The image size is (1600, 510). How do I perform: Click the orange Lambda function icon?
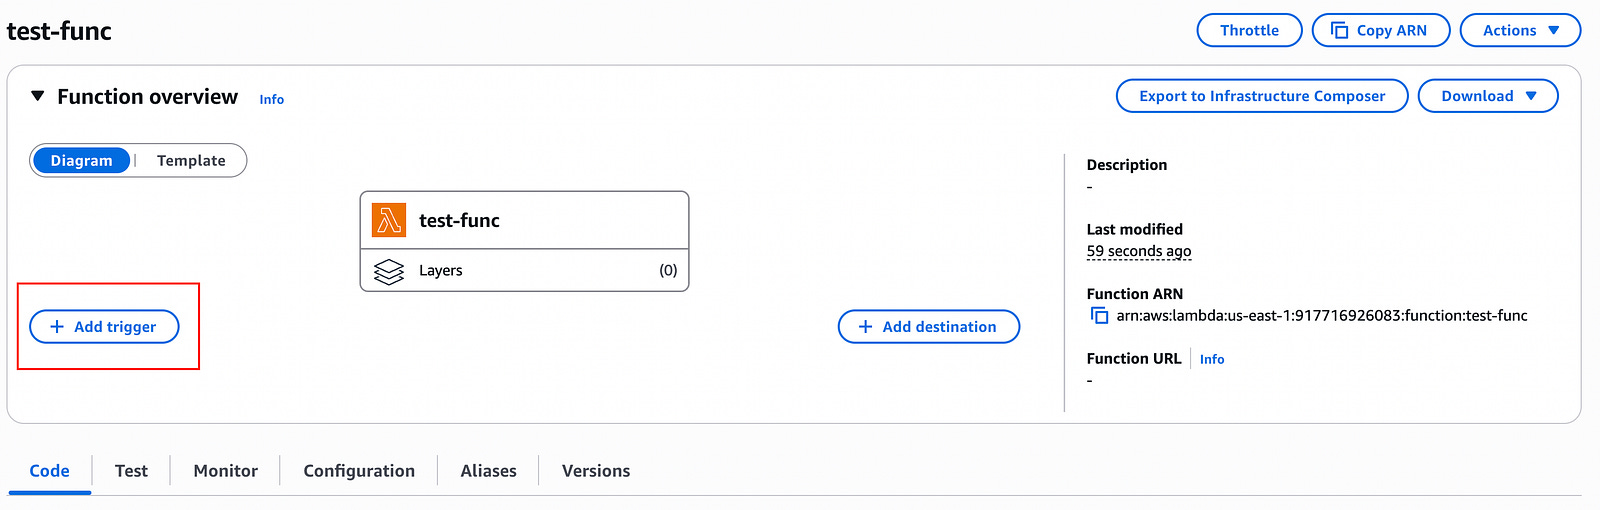(389, 220)
